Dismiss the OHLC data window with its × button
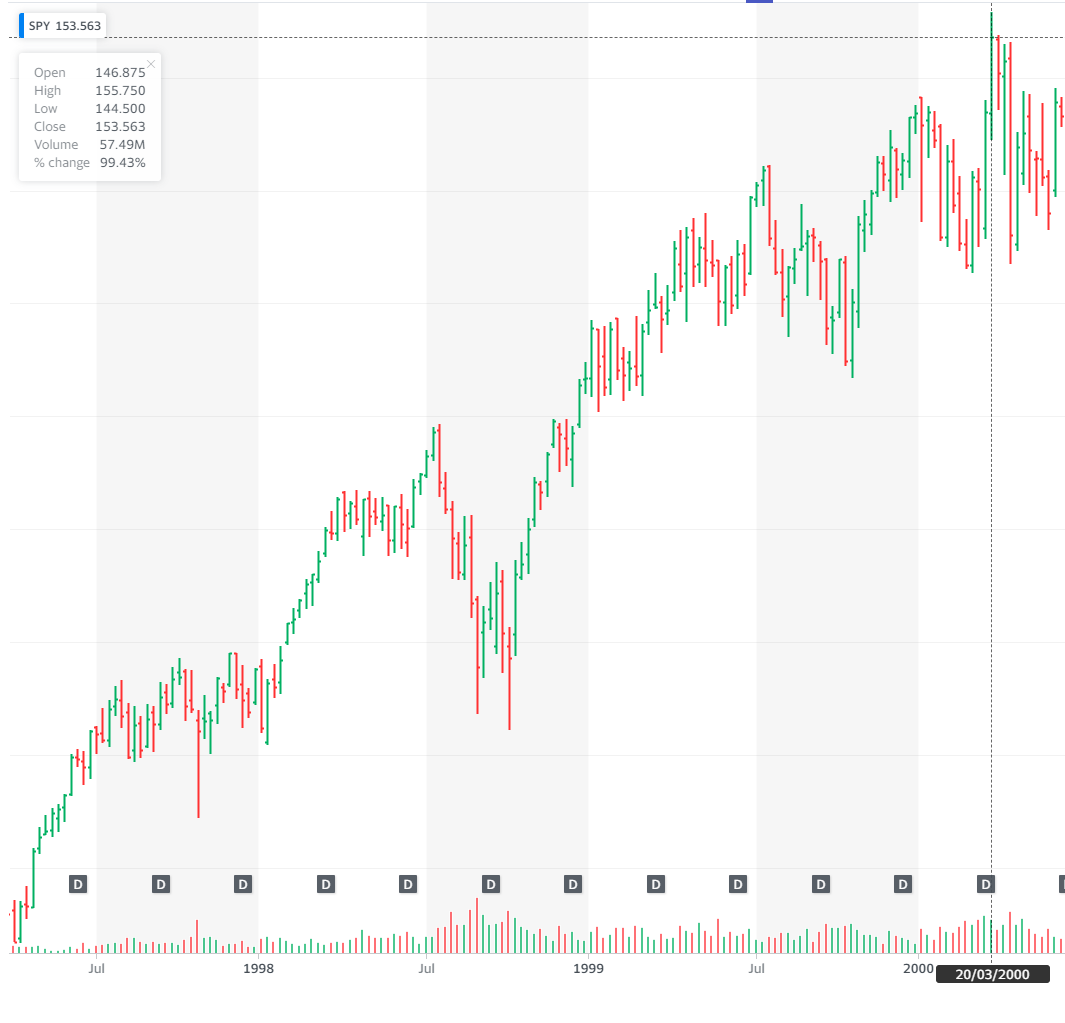Viewport: 1065px width, 1023px height. tap(151, 63)
